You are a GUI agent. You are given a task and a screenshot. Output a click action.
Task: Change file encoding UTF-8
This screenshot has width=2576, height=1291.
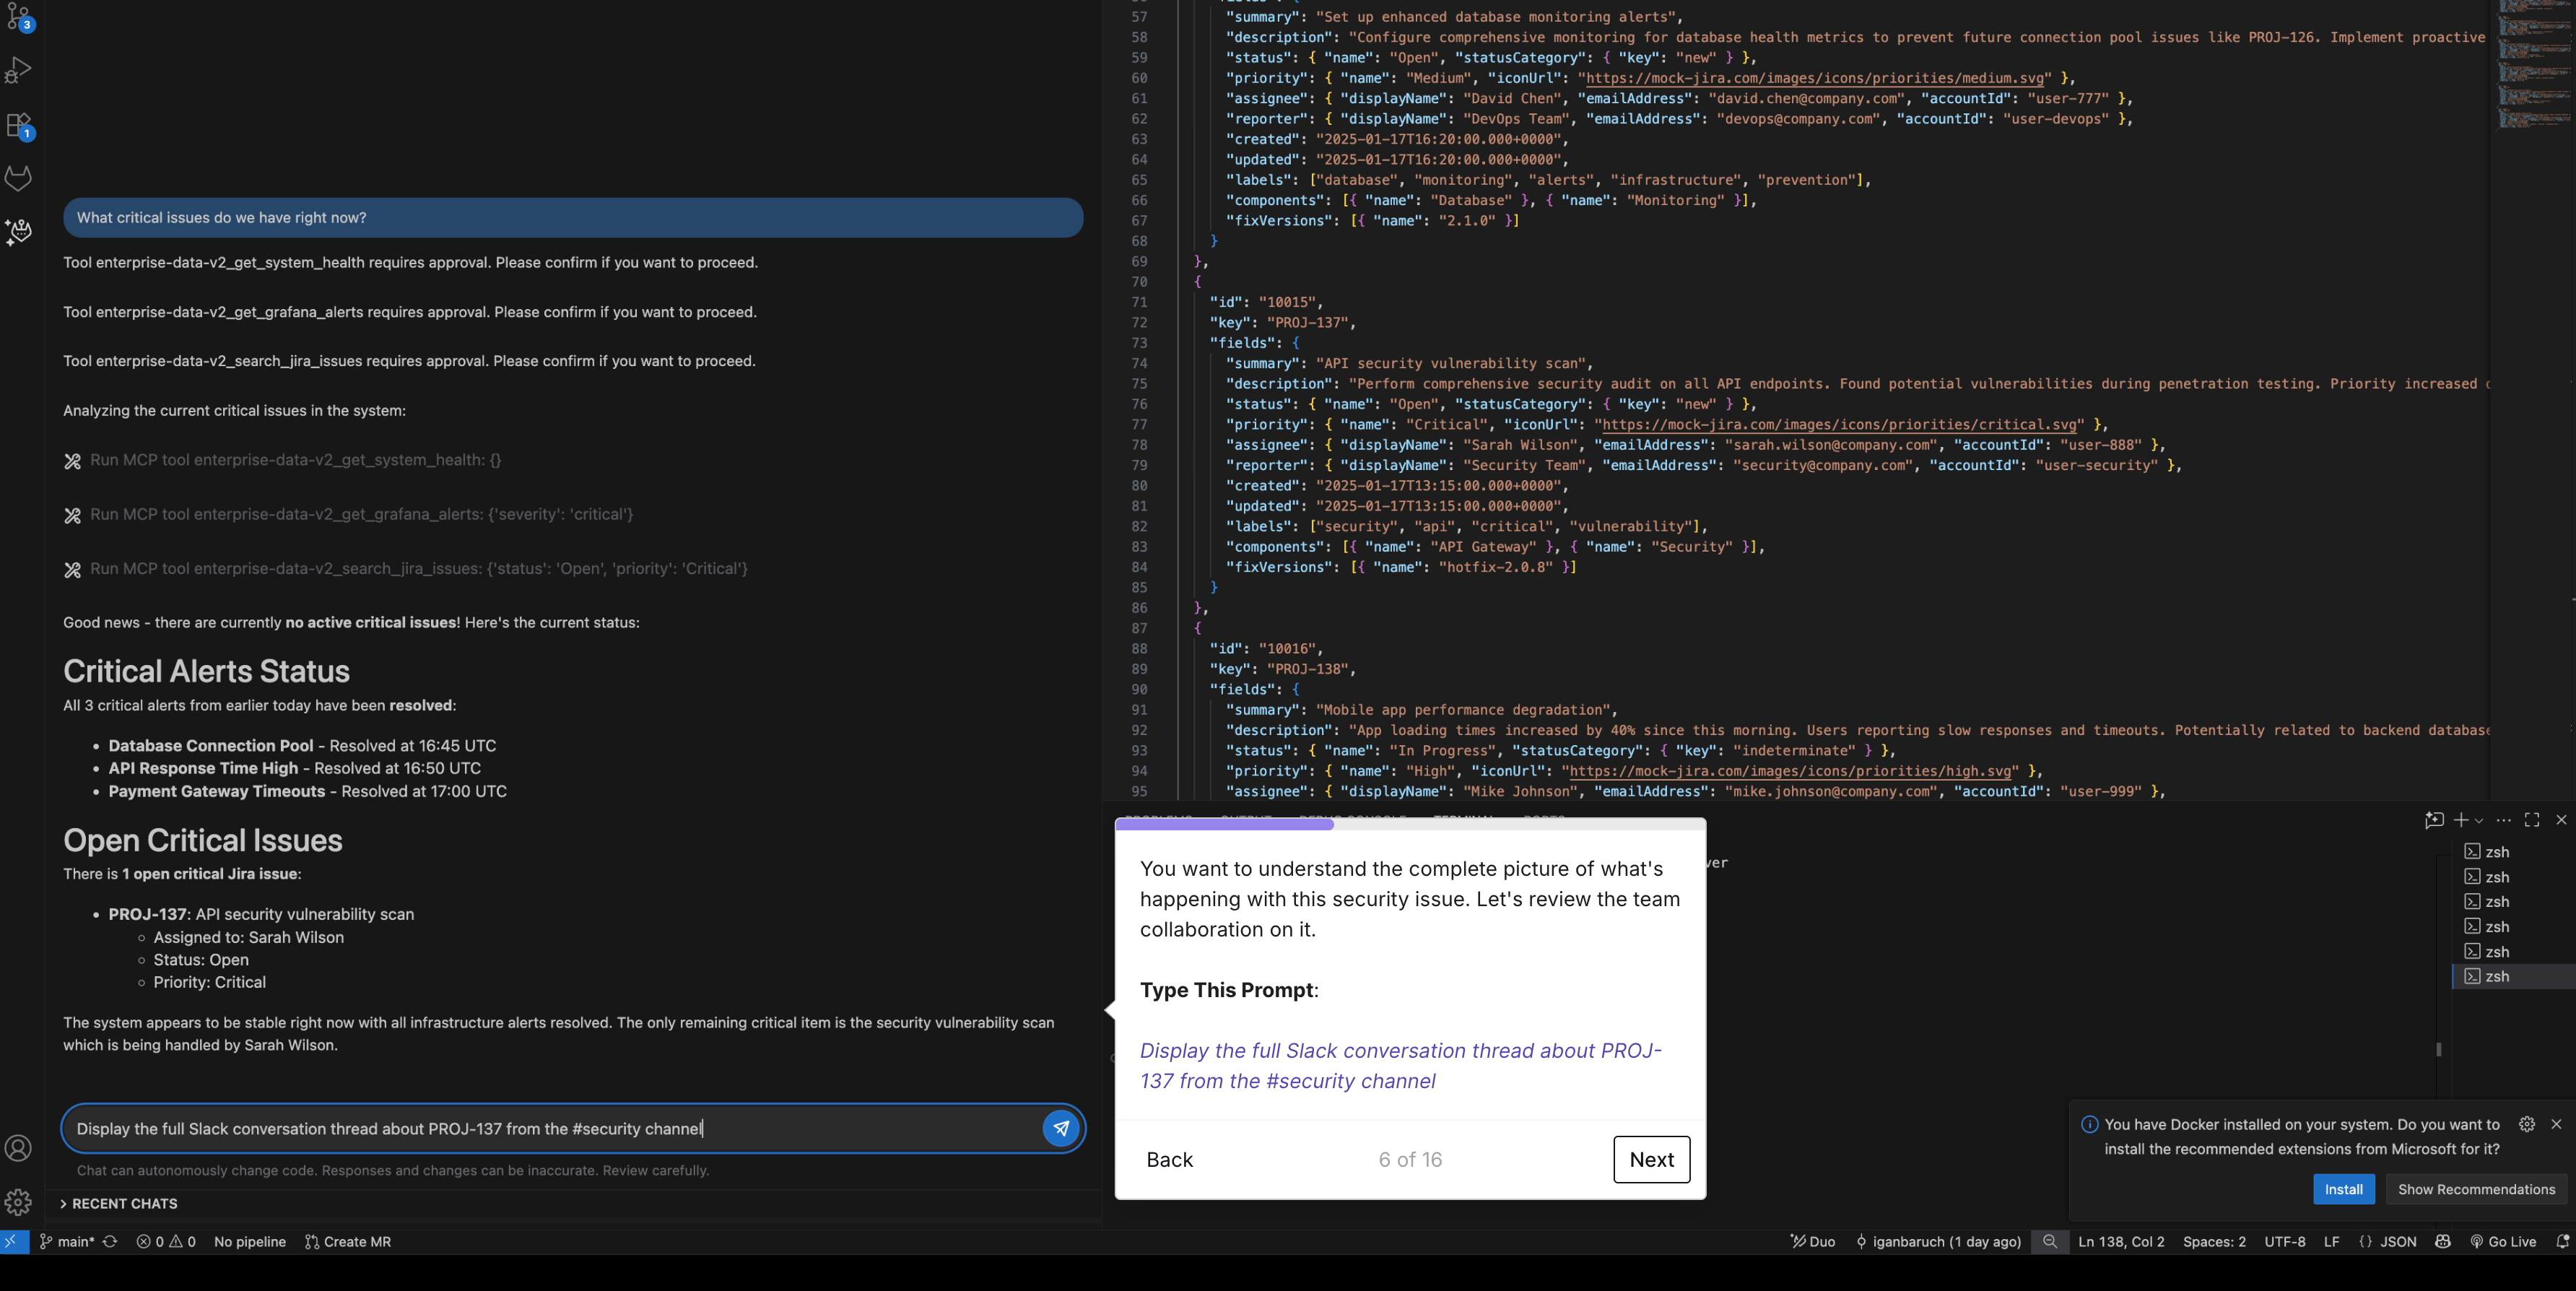pyautogui.click(x=2285, y=1241)
